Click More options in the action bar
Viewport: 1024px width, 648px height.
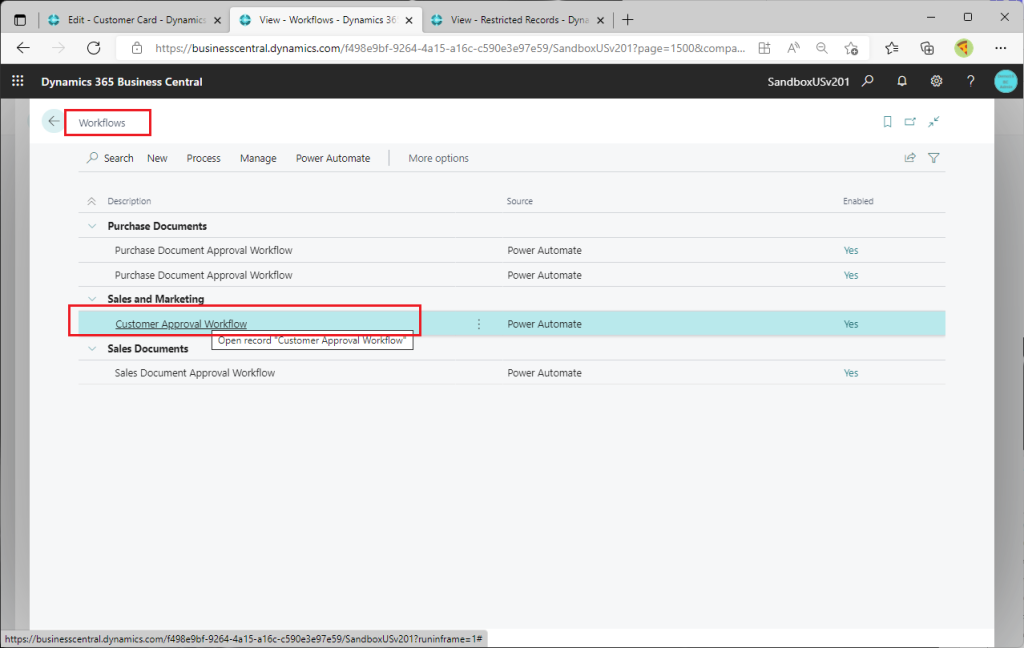(x=438, y=158)
